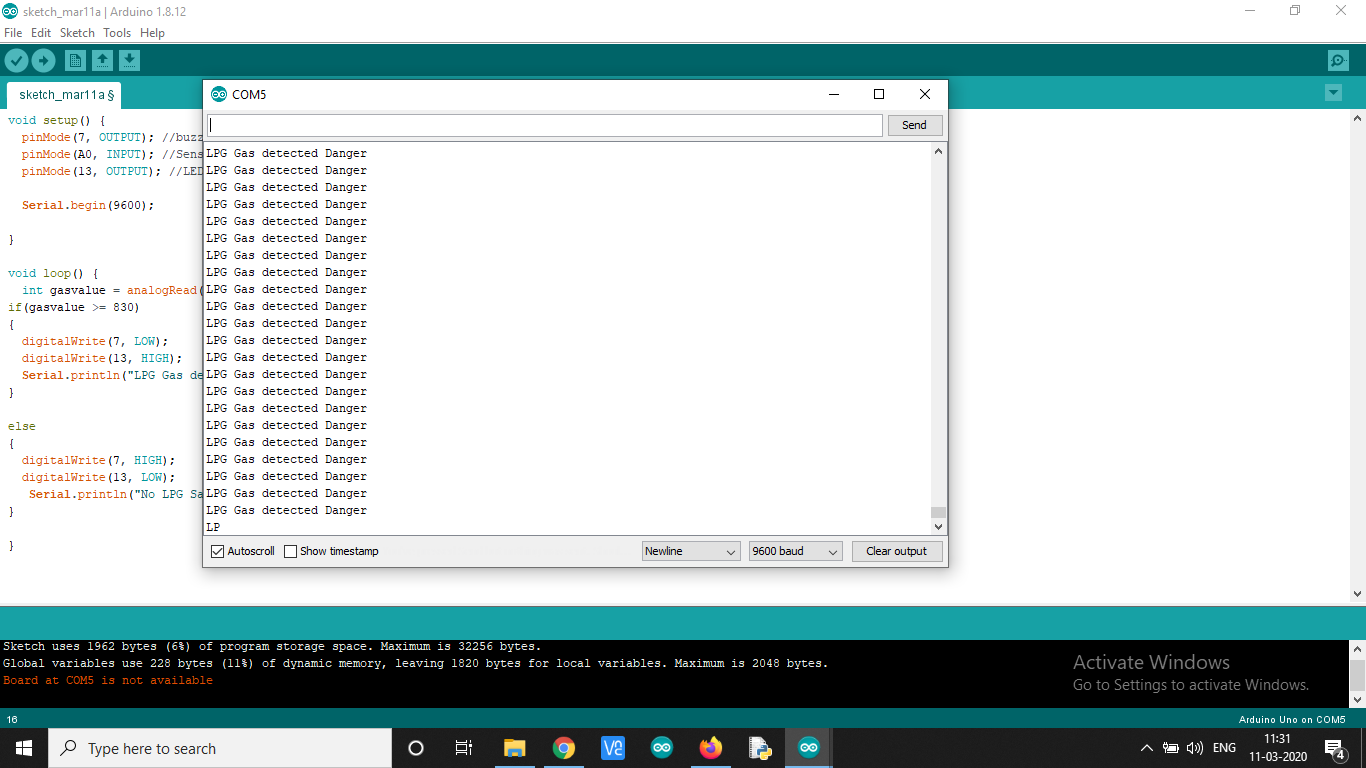Close the COM5 serial monitor window
The height and width of the screenshot is (768, 1366).
click(x=925, y=94)
